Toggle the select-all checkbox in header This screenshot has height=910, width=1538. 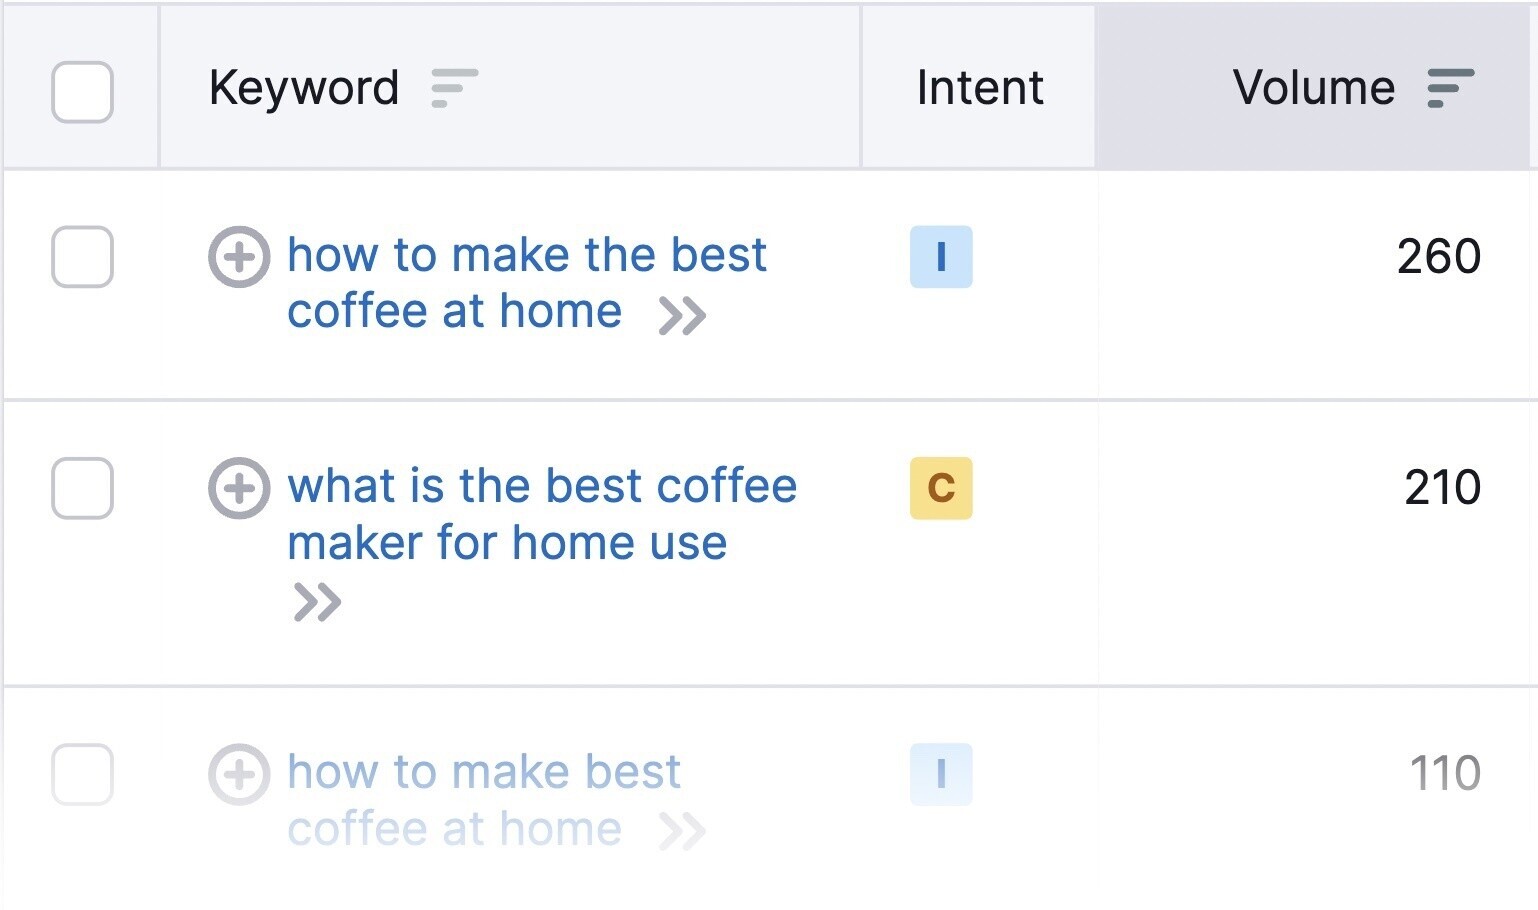[x=82, y=92]
